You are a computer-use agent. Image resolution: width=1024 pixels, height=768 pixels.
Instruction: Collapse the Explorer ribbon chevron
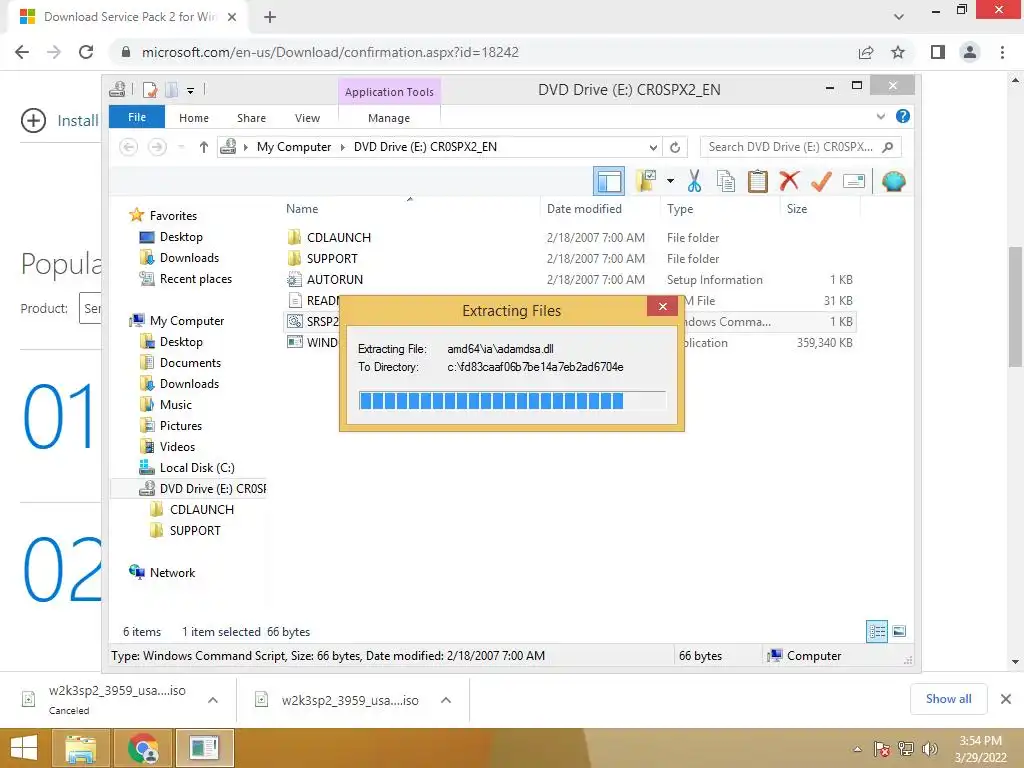click(x=880, y=117)
